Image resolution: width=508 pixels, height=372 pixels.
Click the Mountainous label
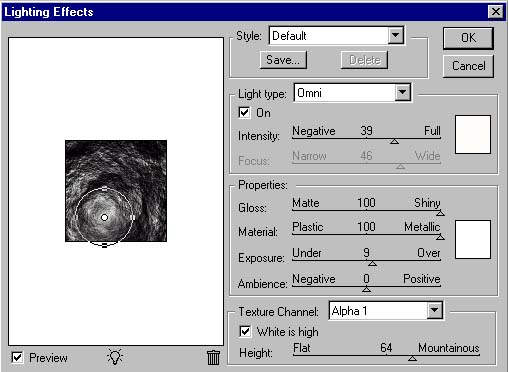(449, 348)
